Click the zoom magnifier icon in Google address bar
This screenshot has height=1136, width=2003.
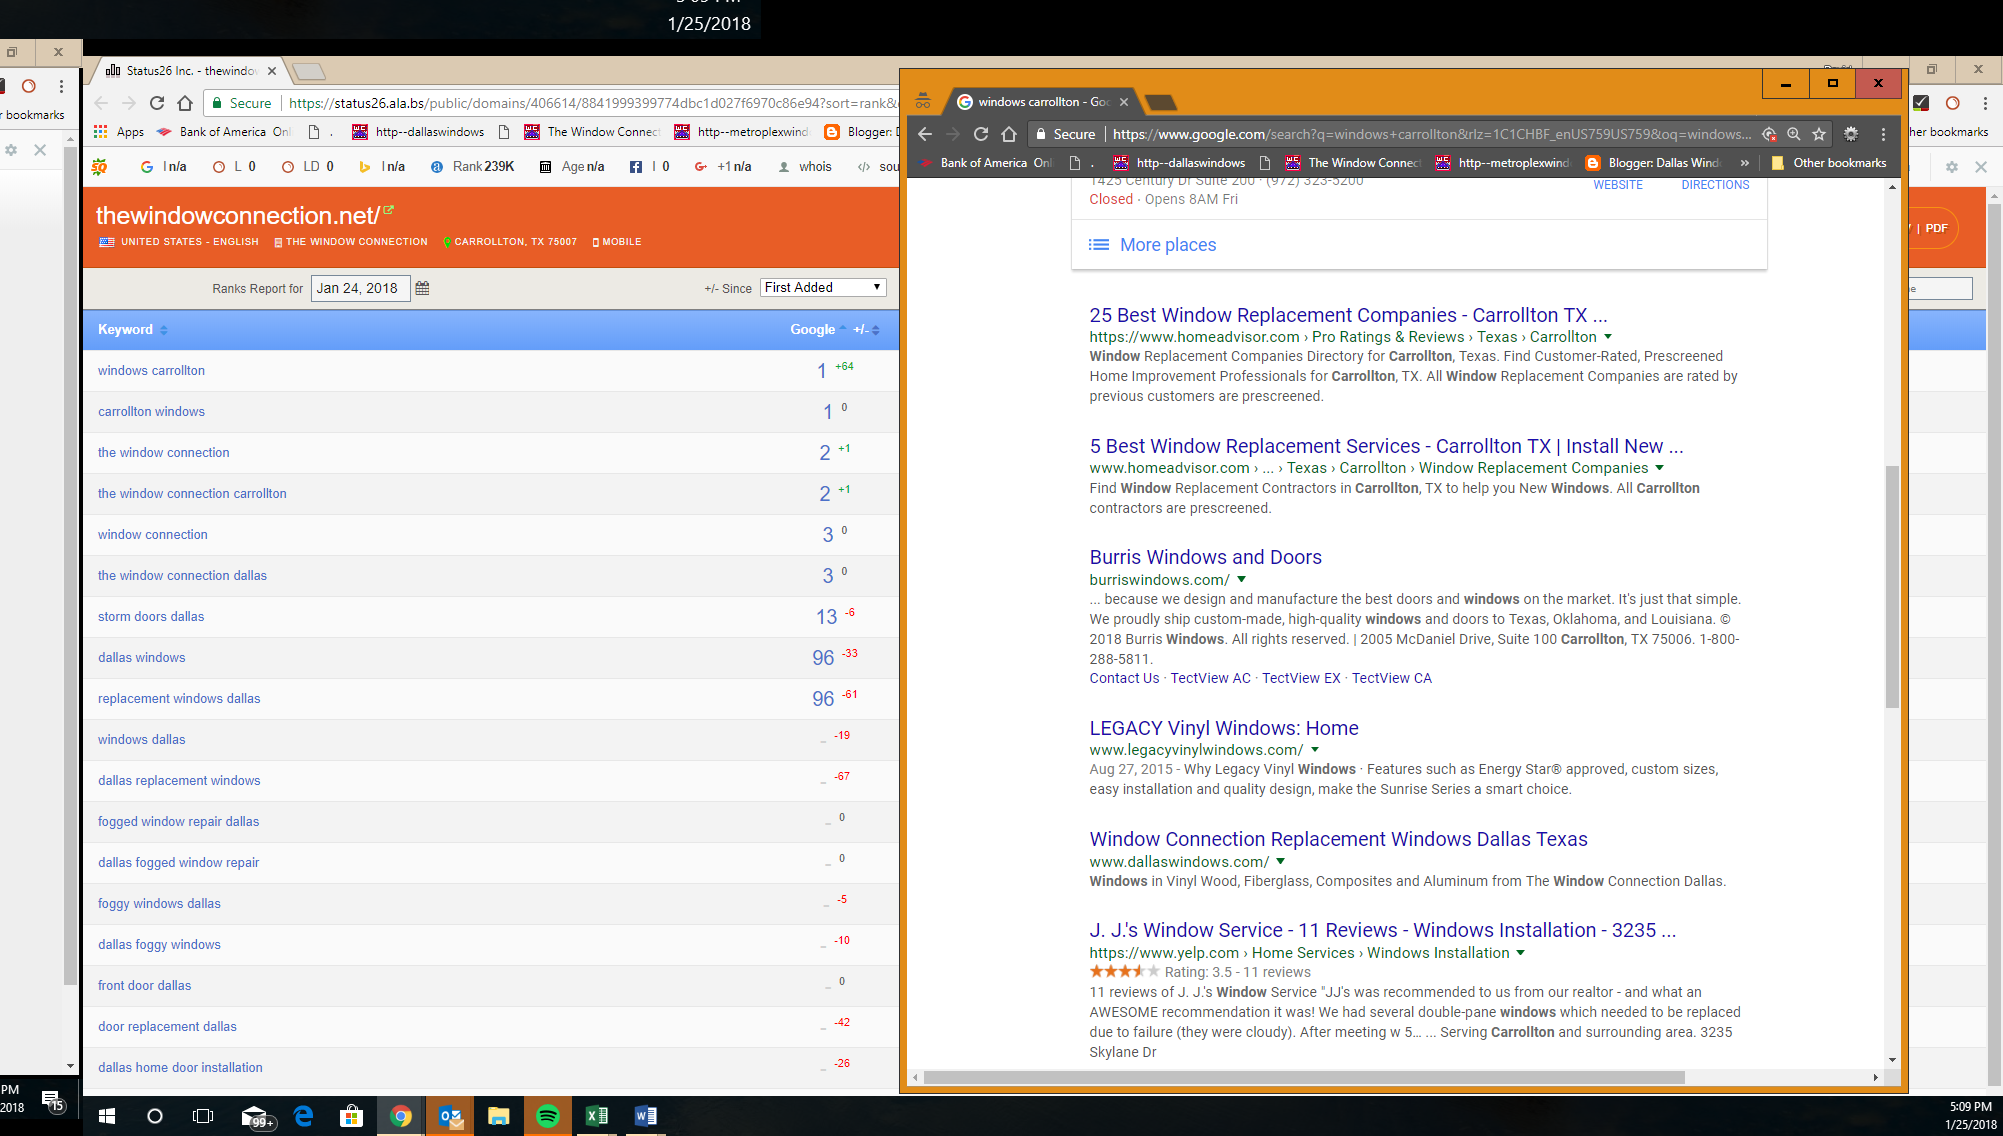coord(1794,134)
